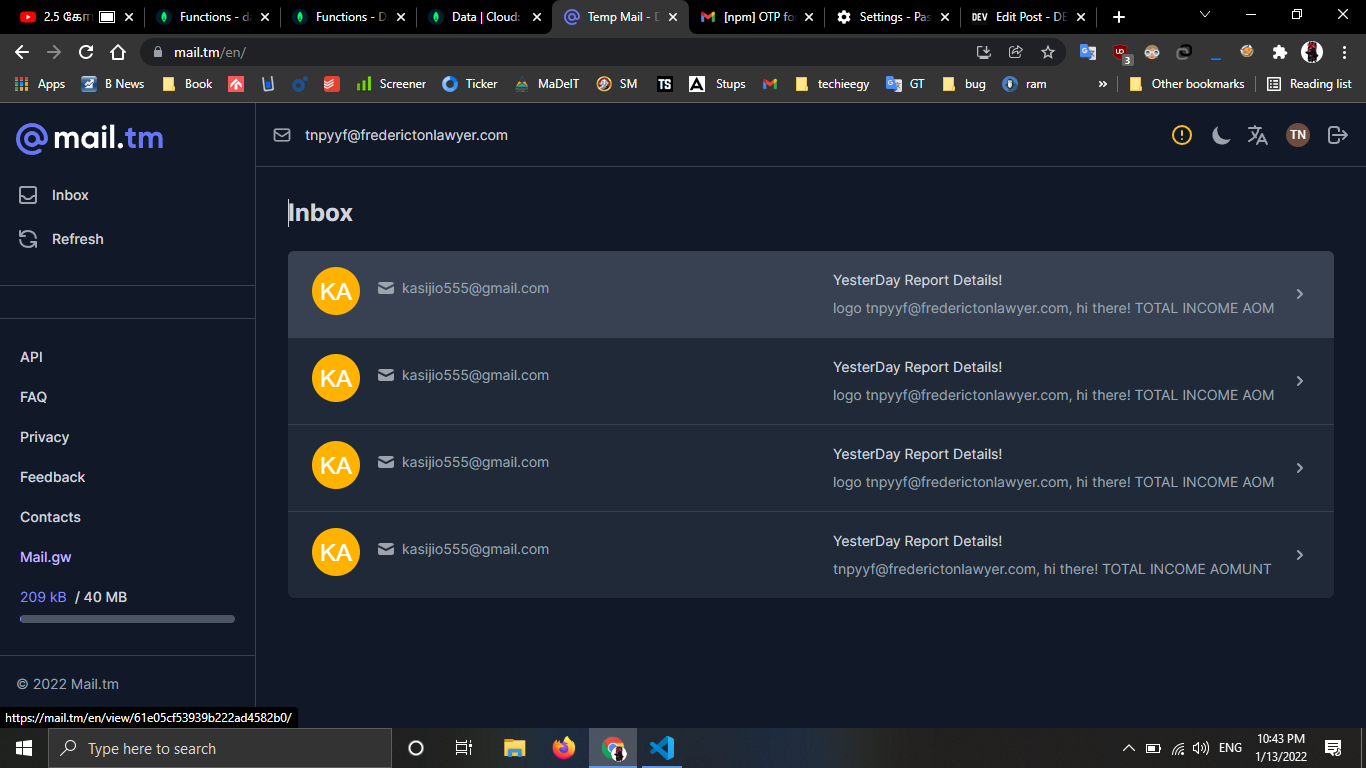Open the language translation icon
This screenshot has width=1366, height=768.
coord(1258,135)
